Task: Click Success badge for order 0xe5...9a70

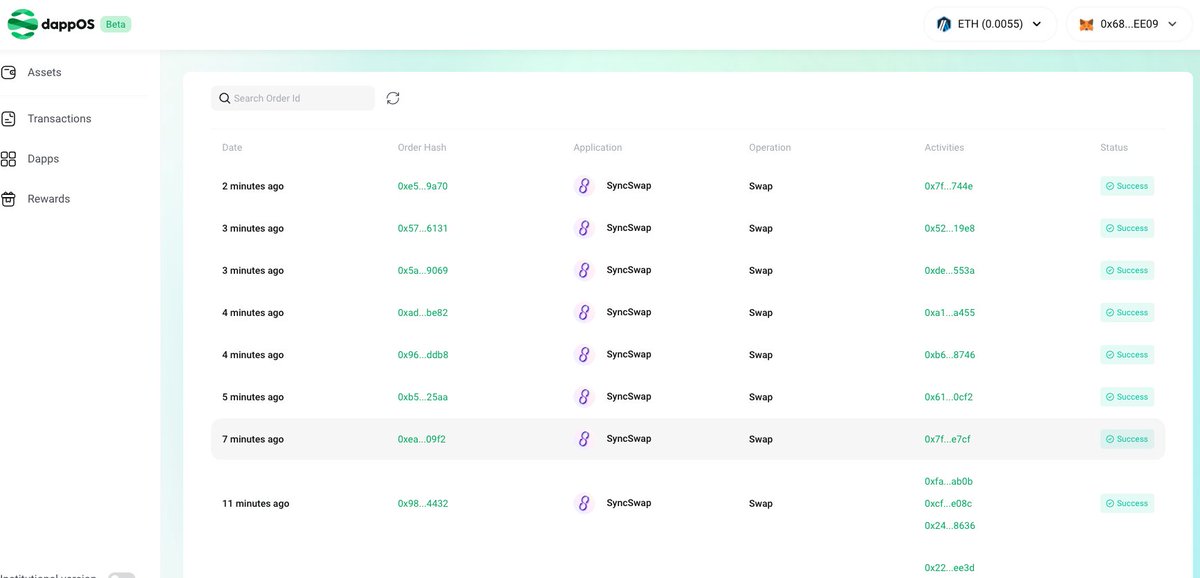Action: 1127,186
